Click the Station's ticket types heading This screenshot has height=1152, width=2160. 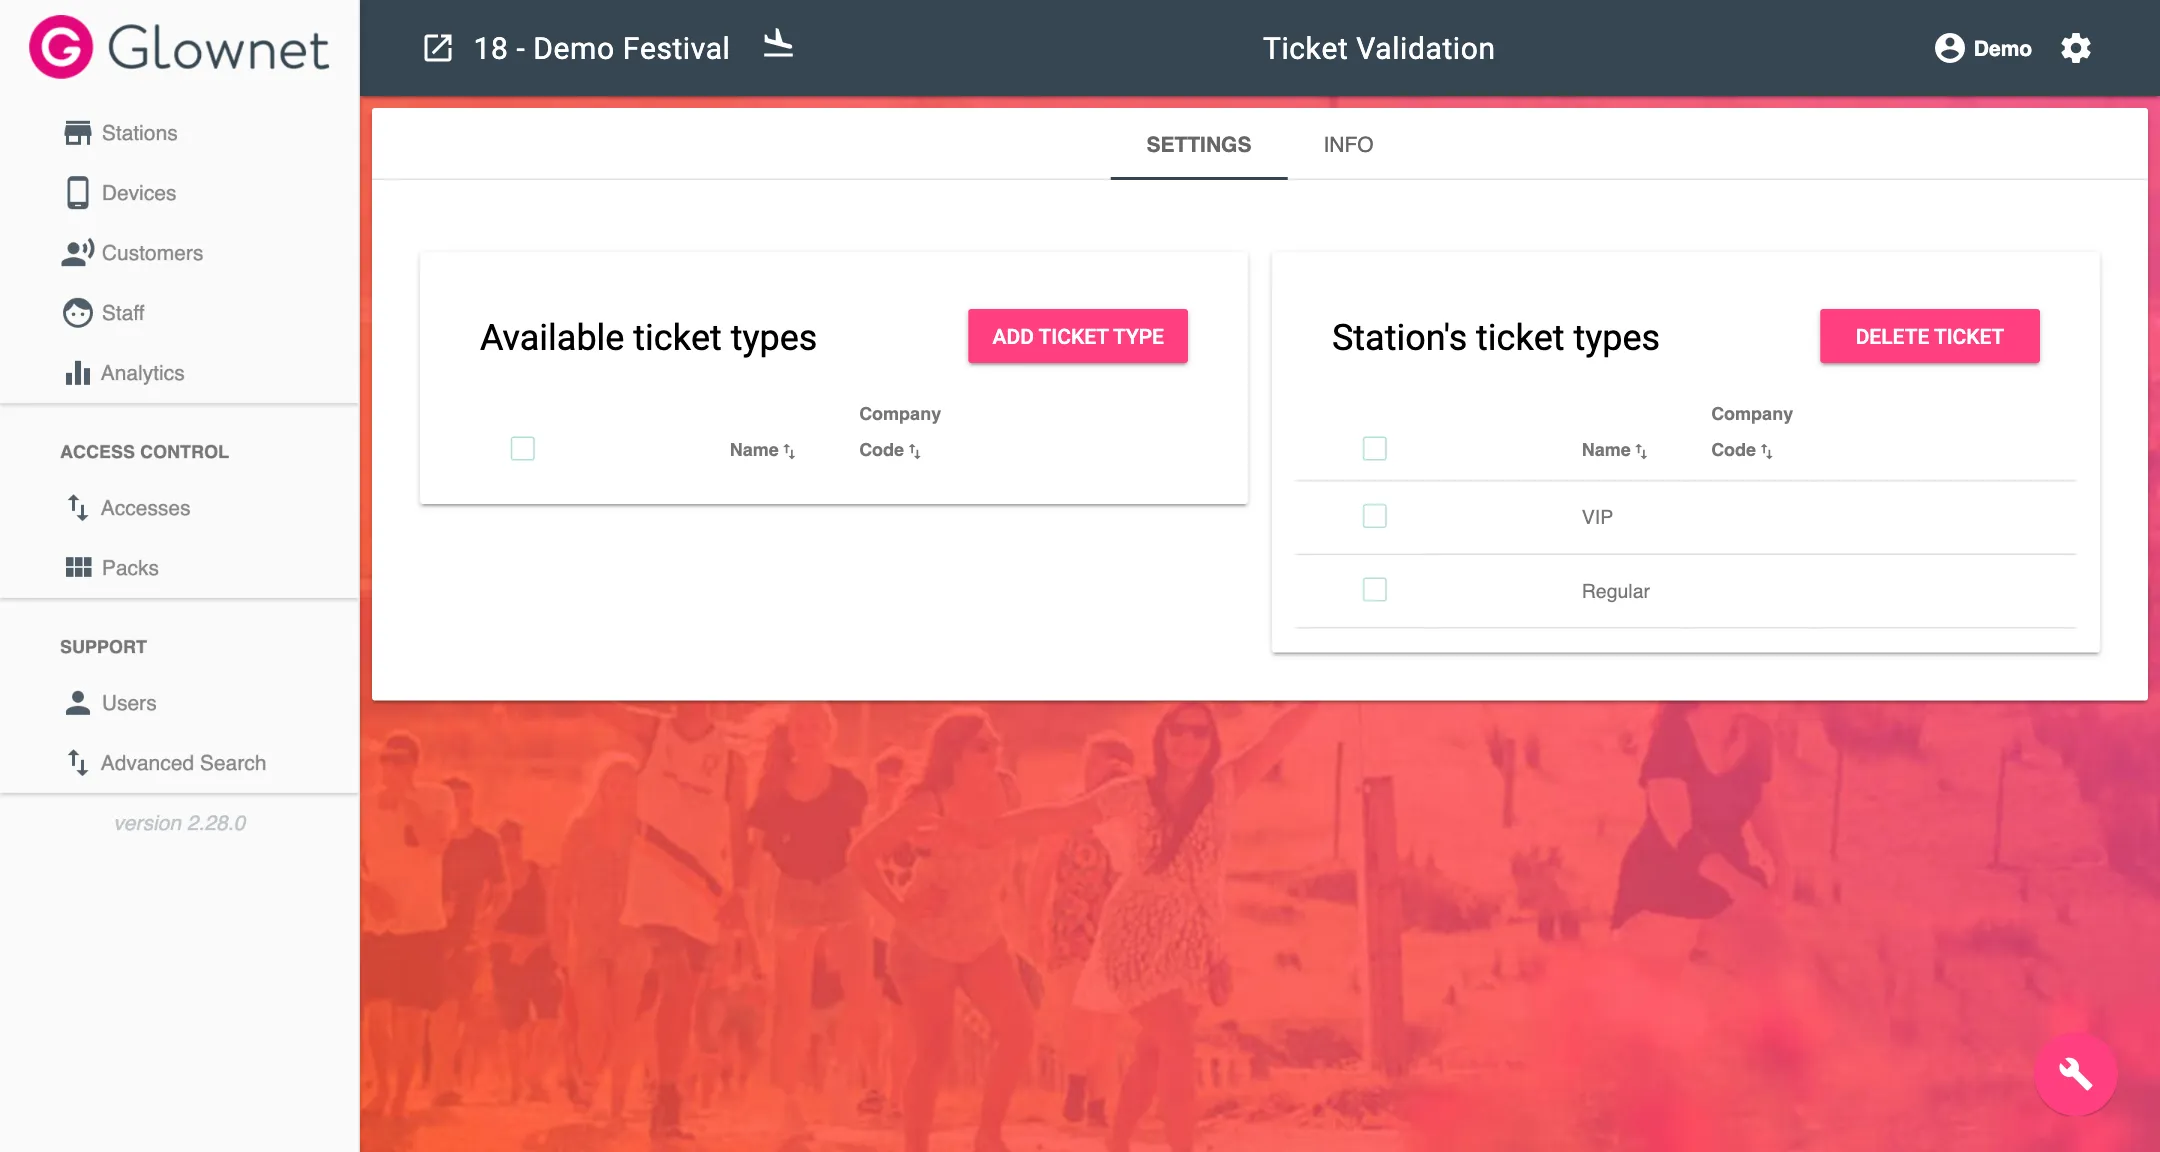(x=1495, y=338)
